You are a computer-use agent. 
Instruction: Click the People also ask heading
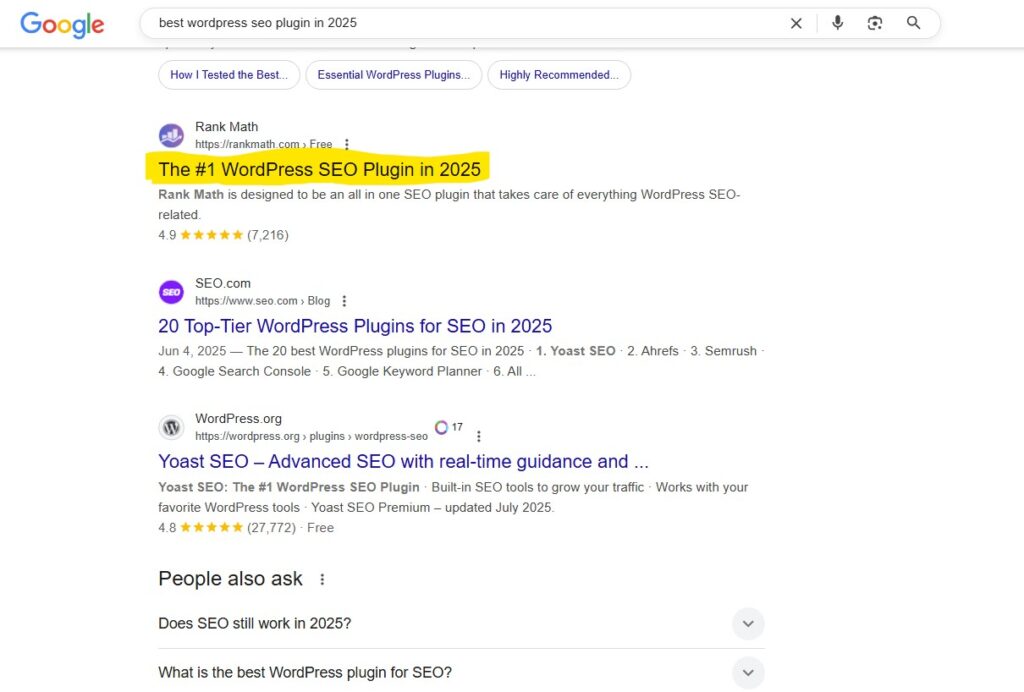click(x=231, y=578)
